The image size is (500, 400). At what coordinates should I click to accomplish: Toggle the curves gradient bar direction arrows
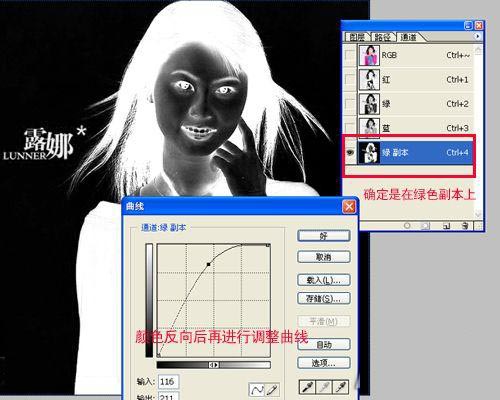[214, 365]
